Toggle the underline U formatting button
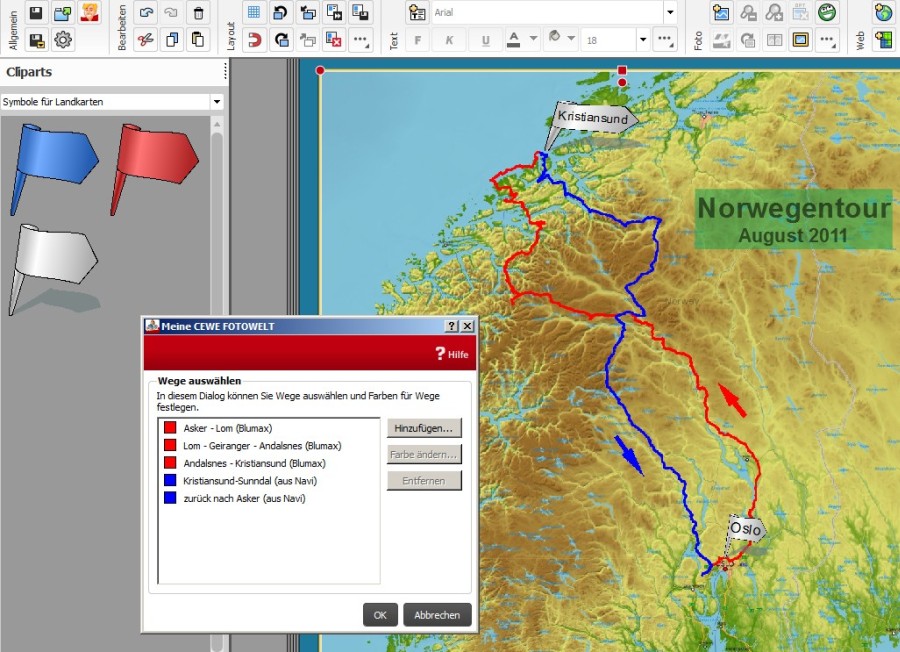The width and height of the screenshot is (900, 652). pyautogui.click(x=486, y=40)
